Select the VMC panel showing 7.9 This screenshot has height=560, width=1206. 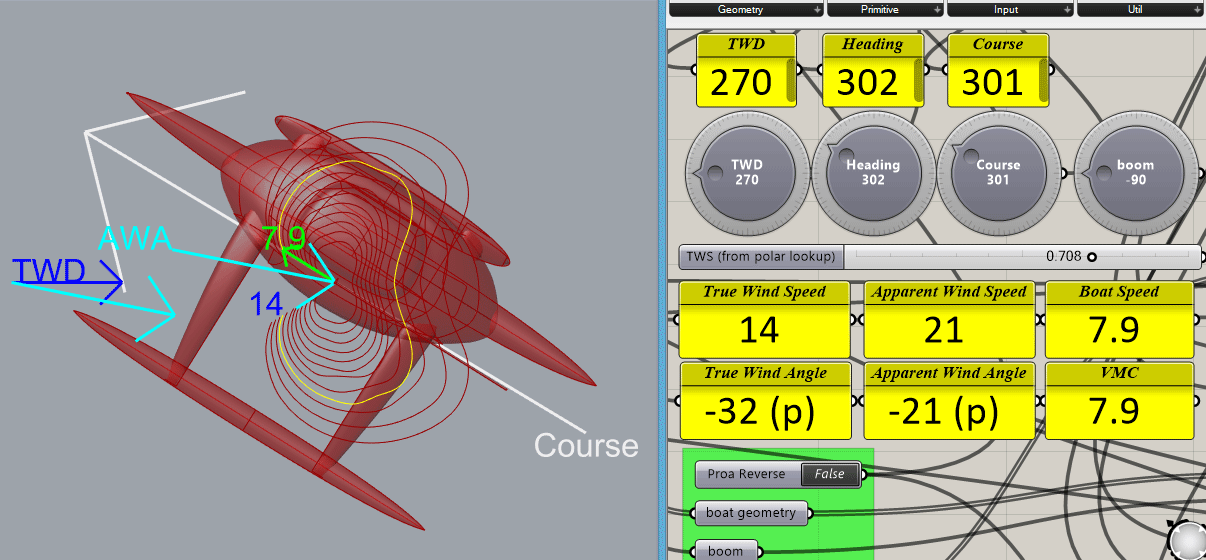point(1119,400)
